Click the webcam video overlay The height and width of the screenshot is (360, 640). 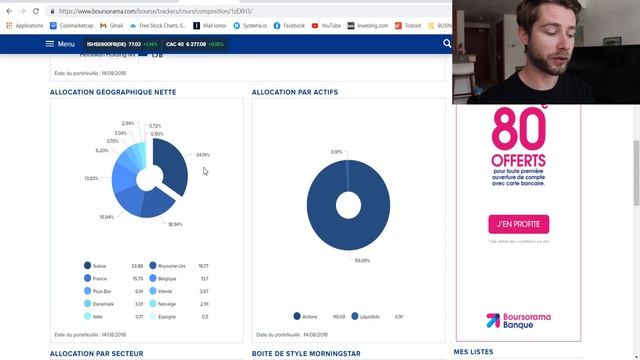(x=546, y=52)
